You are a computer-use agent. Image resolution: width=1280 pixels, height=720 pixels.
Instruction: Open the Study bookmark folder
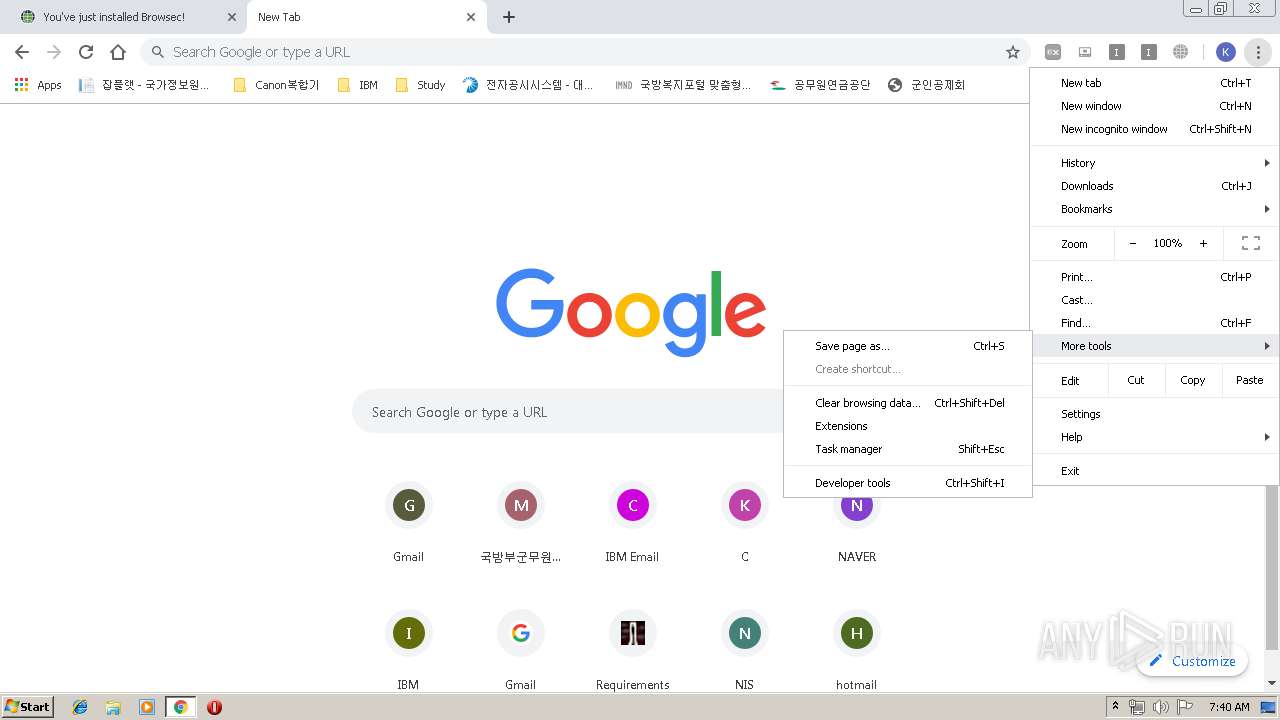[x=420, y=85]
